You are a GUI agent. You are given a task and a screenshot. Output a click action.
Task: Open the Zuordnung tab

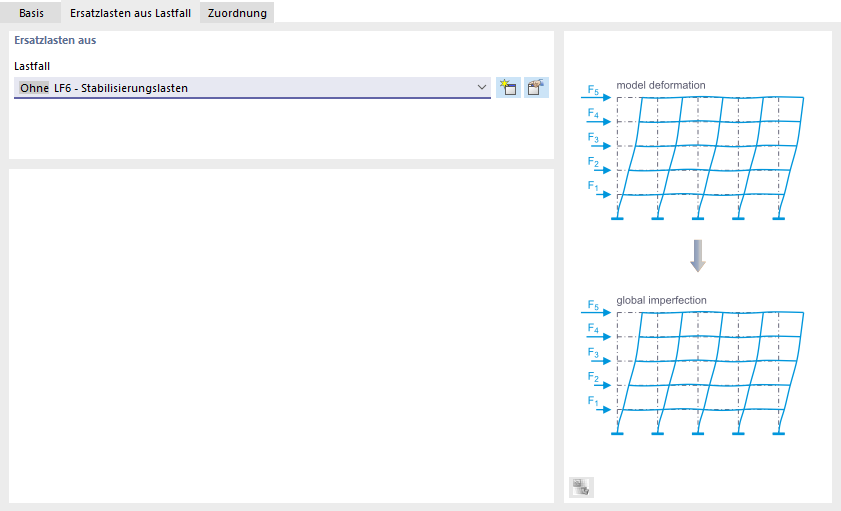pyautogui.click(x=237, y=13)
